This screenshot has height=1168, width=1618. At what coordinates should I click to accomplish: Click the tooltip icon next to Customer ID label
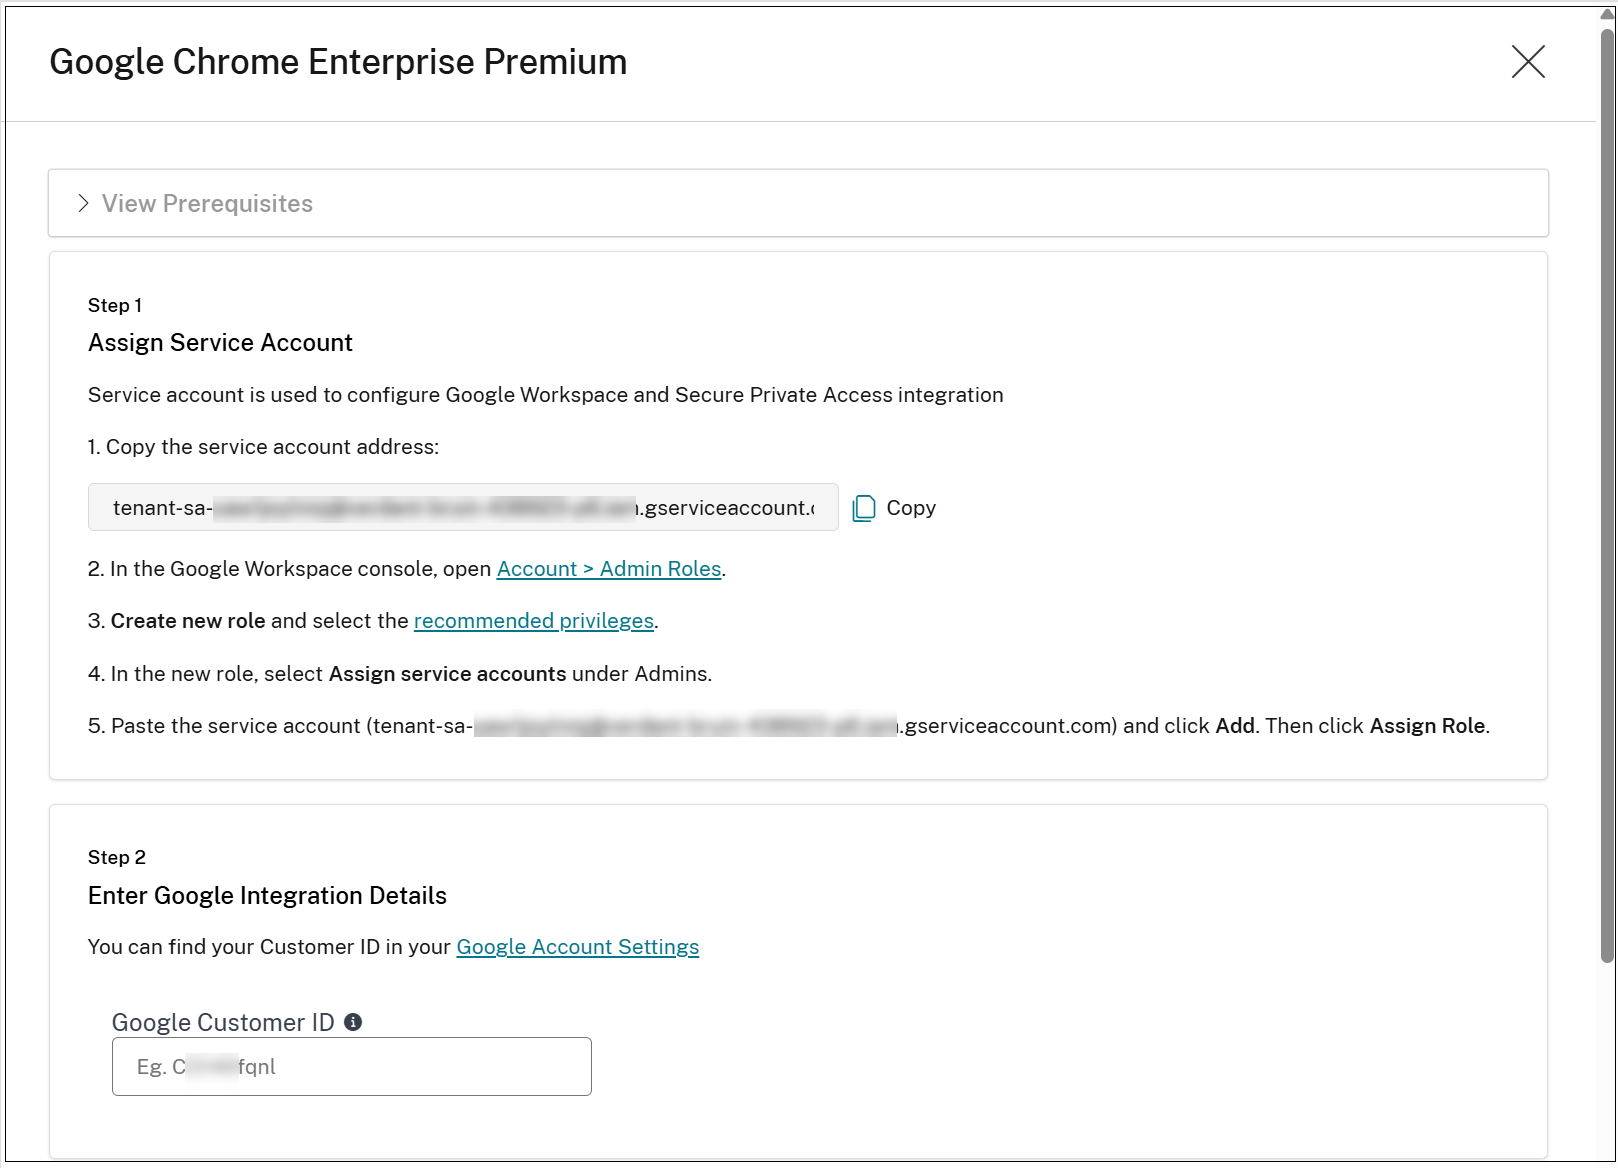tap(354, 1022)
